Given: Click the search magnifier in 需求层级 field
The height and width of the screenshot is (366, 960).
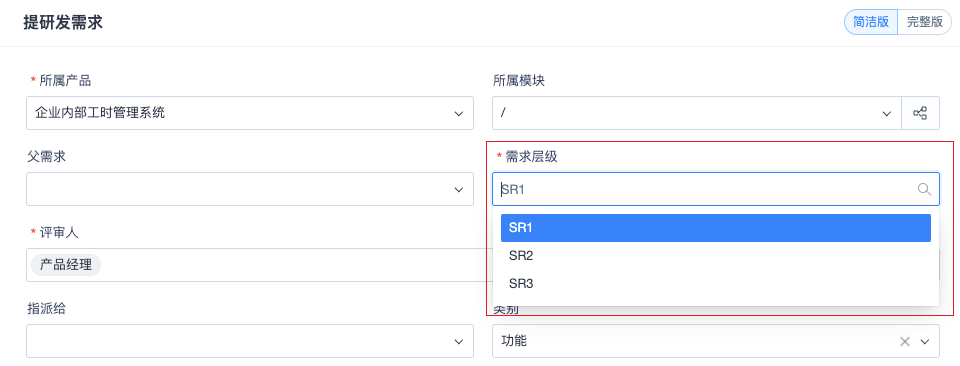Looking at the screenshot, I should click(x=924, y=189).
